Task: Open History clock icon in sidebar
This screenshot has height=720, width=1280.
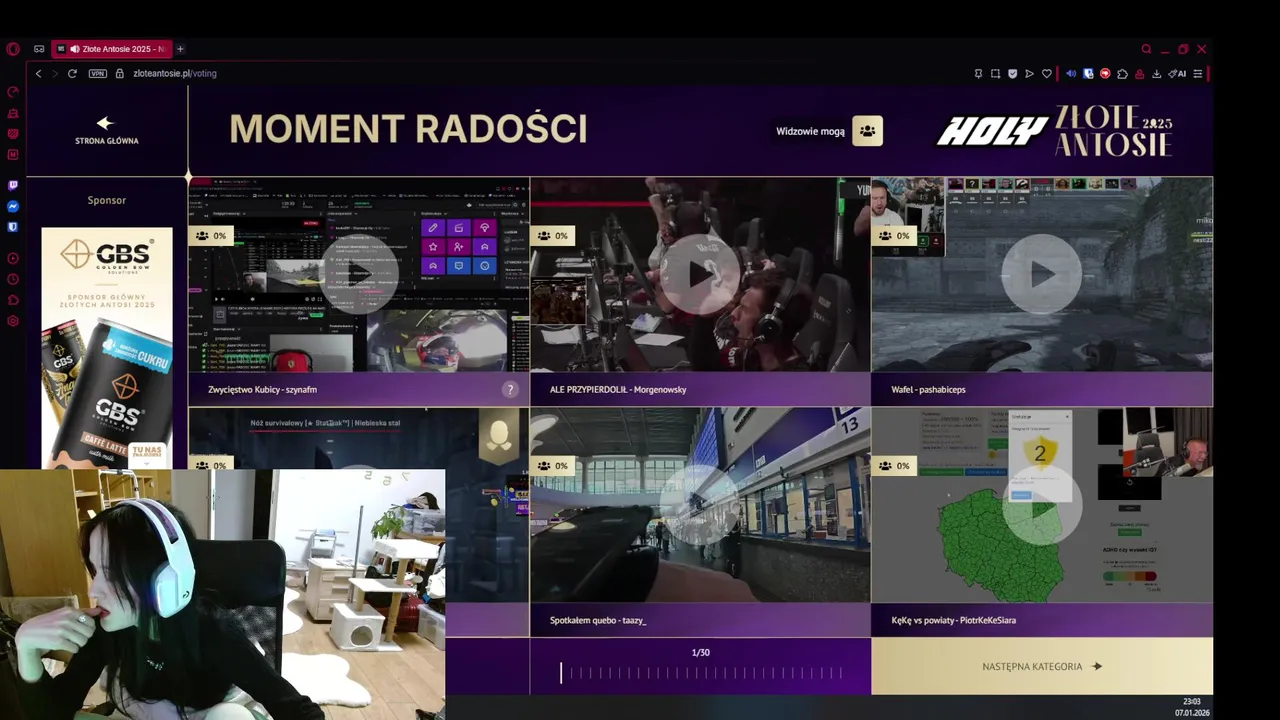Action: point(13,279)
